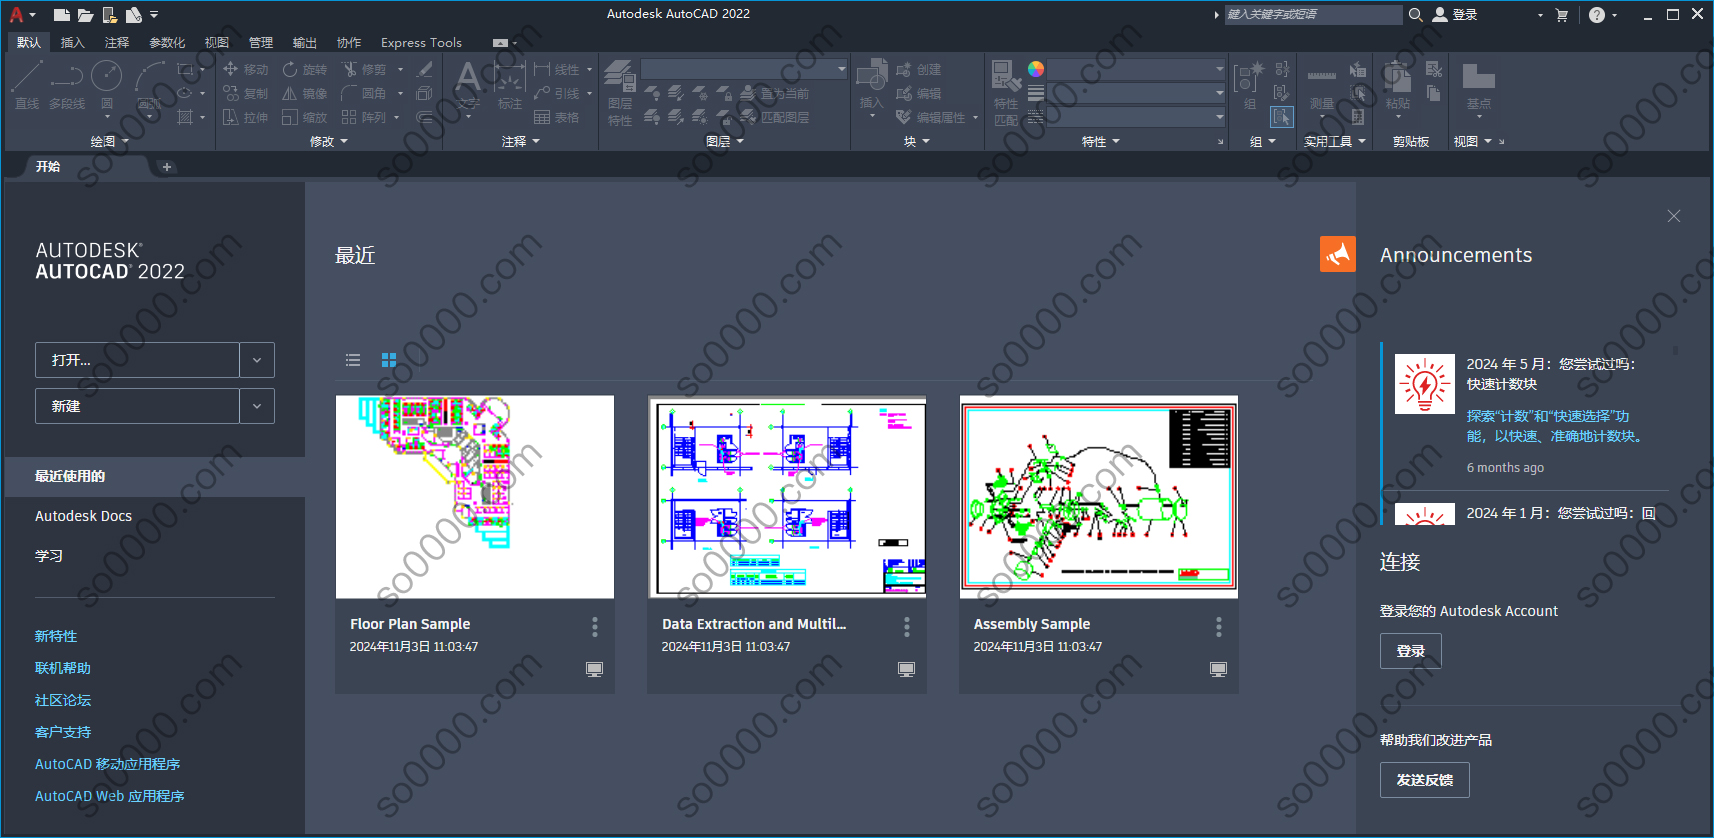Click the Sign in (登录) button under Connect
1714x838 pixels.
click(1411, 651)
